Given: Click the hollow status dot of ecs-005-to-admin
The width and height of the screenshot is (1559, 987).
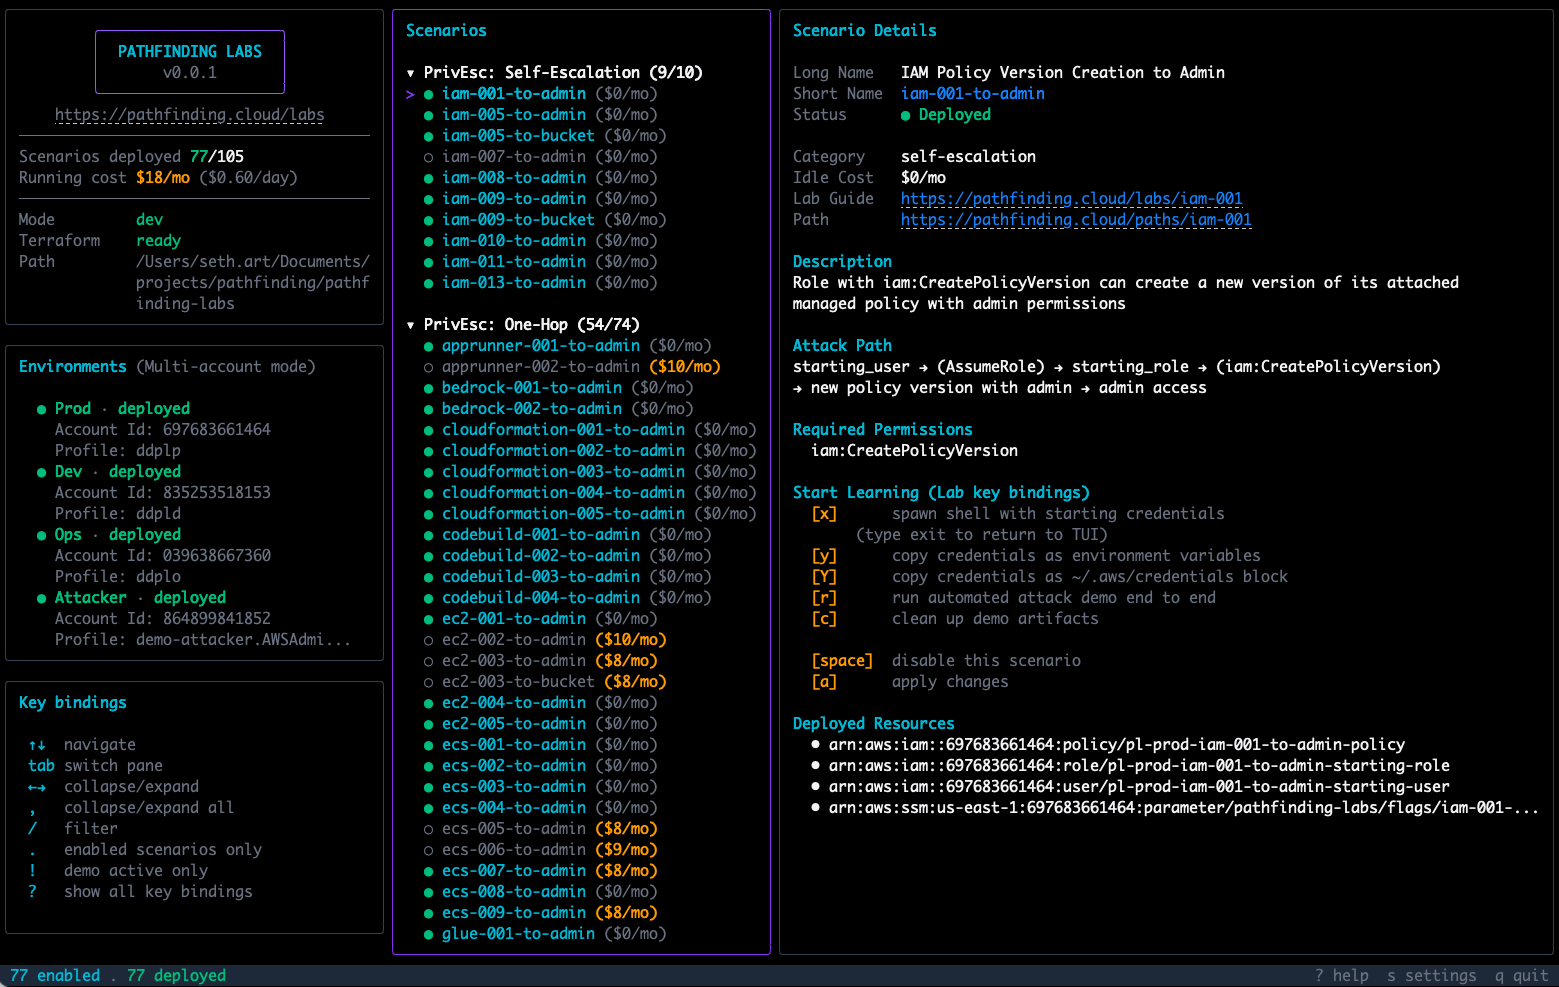Looking at the screenshot, I should point(429,829).
